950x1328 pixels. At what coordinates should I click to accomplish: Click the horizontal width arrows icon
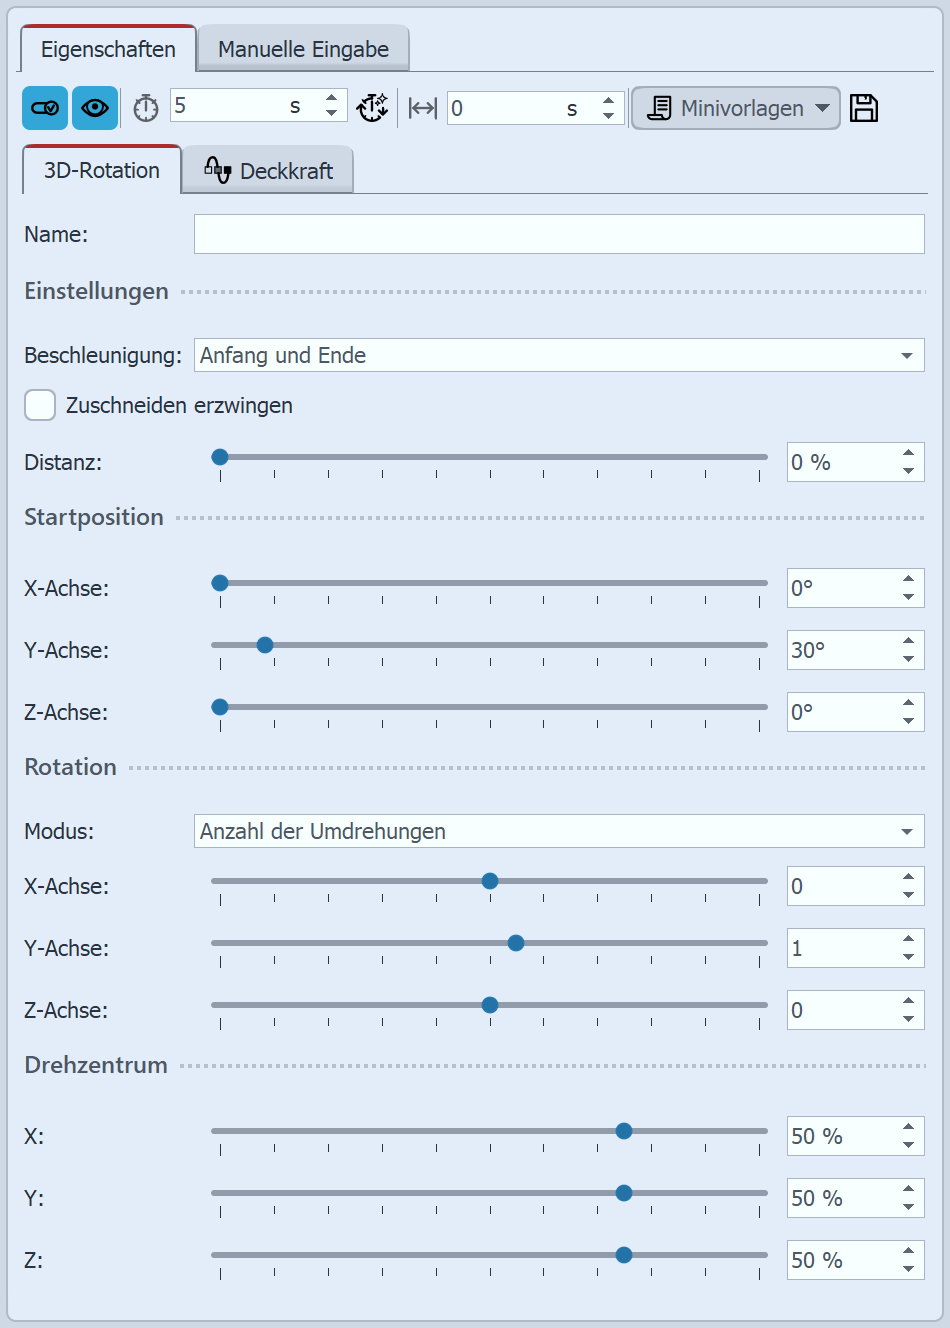pos(423,108)
